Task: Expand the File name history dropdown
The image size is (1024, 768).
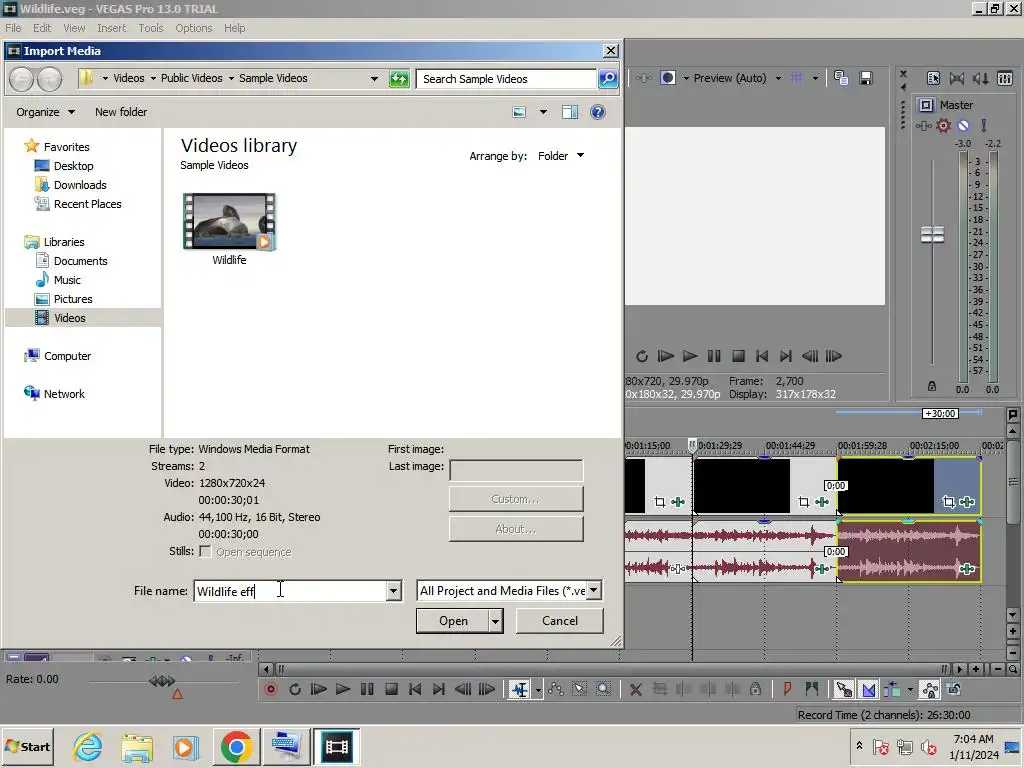Action: point(393,591)
